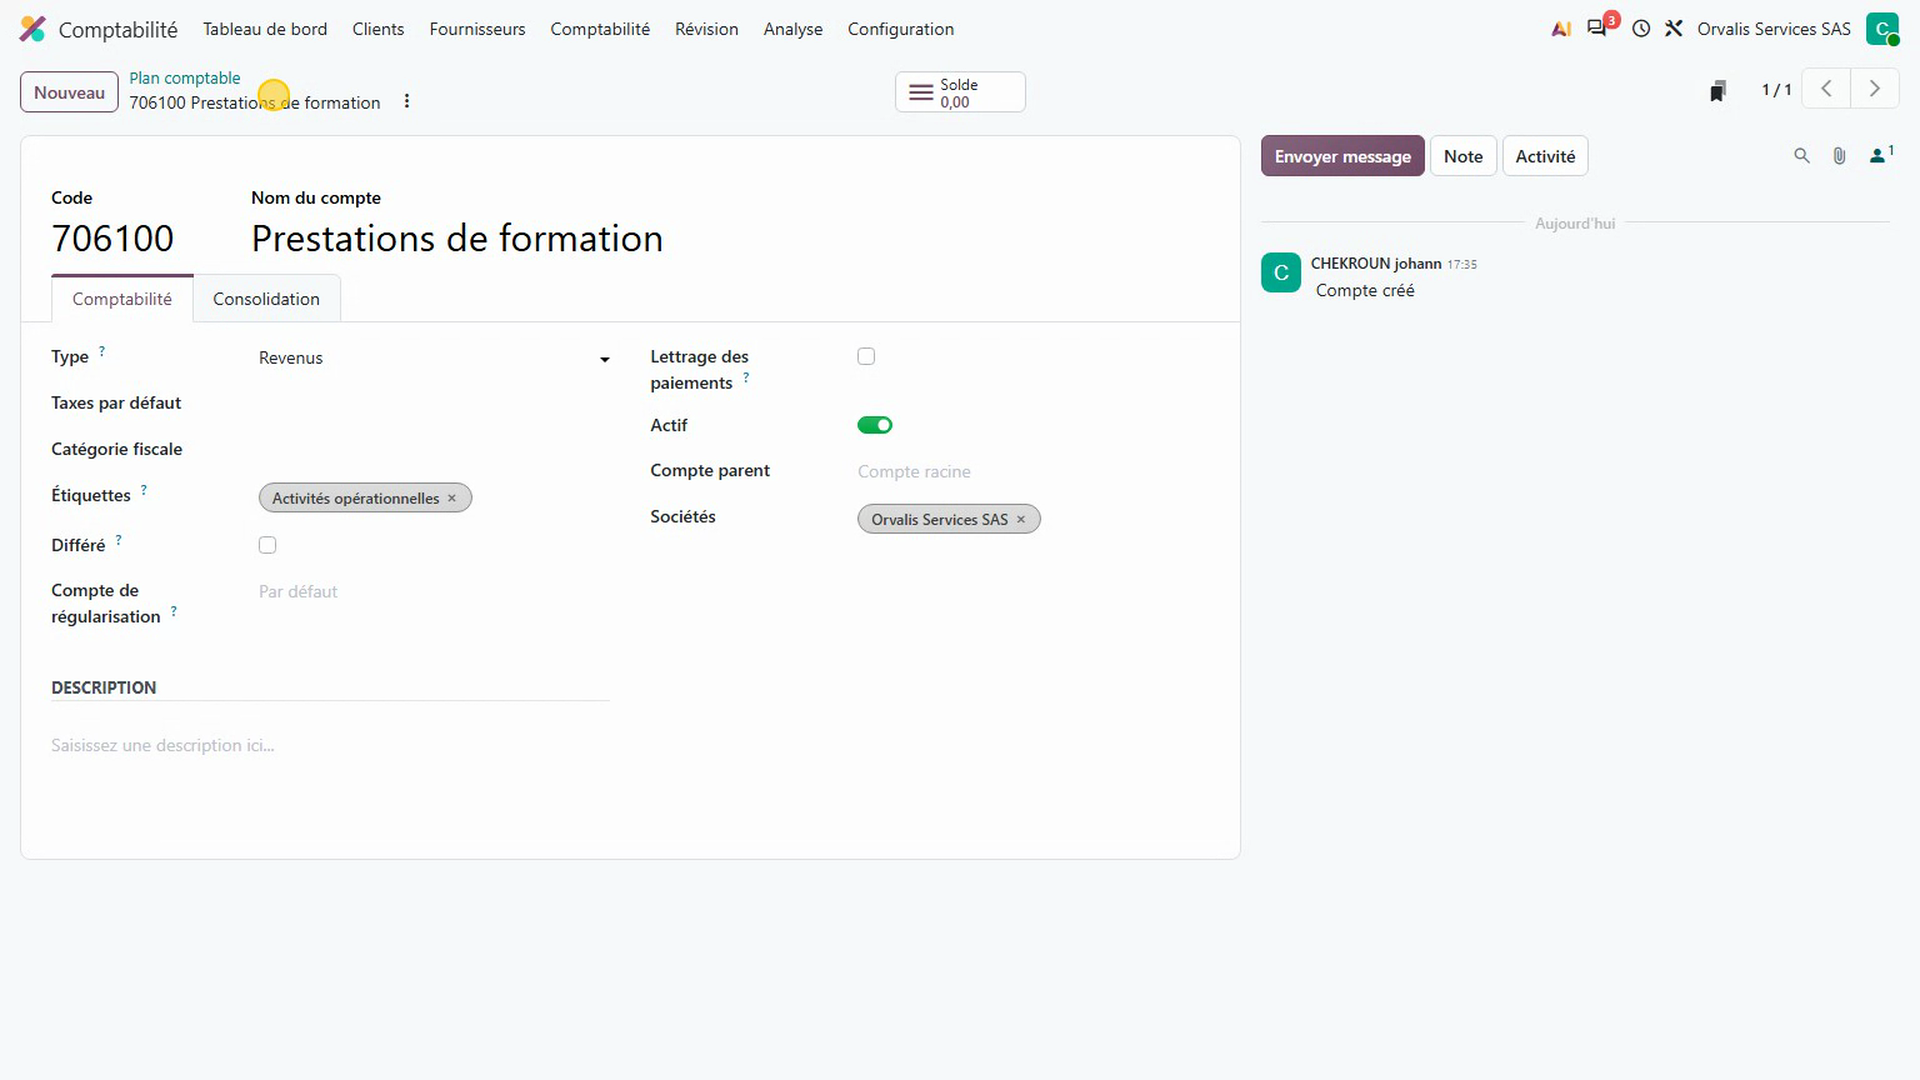
Task: Click the bookmark icon beside the pager
Action: 1718,91
